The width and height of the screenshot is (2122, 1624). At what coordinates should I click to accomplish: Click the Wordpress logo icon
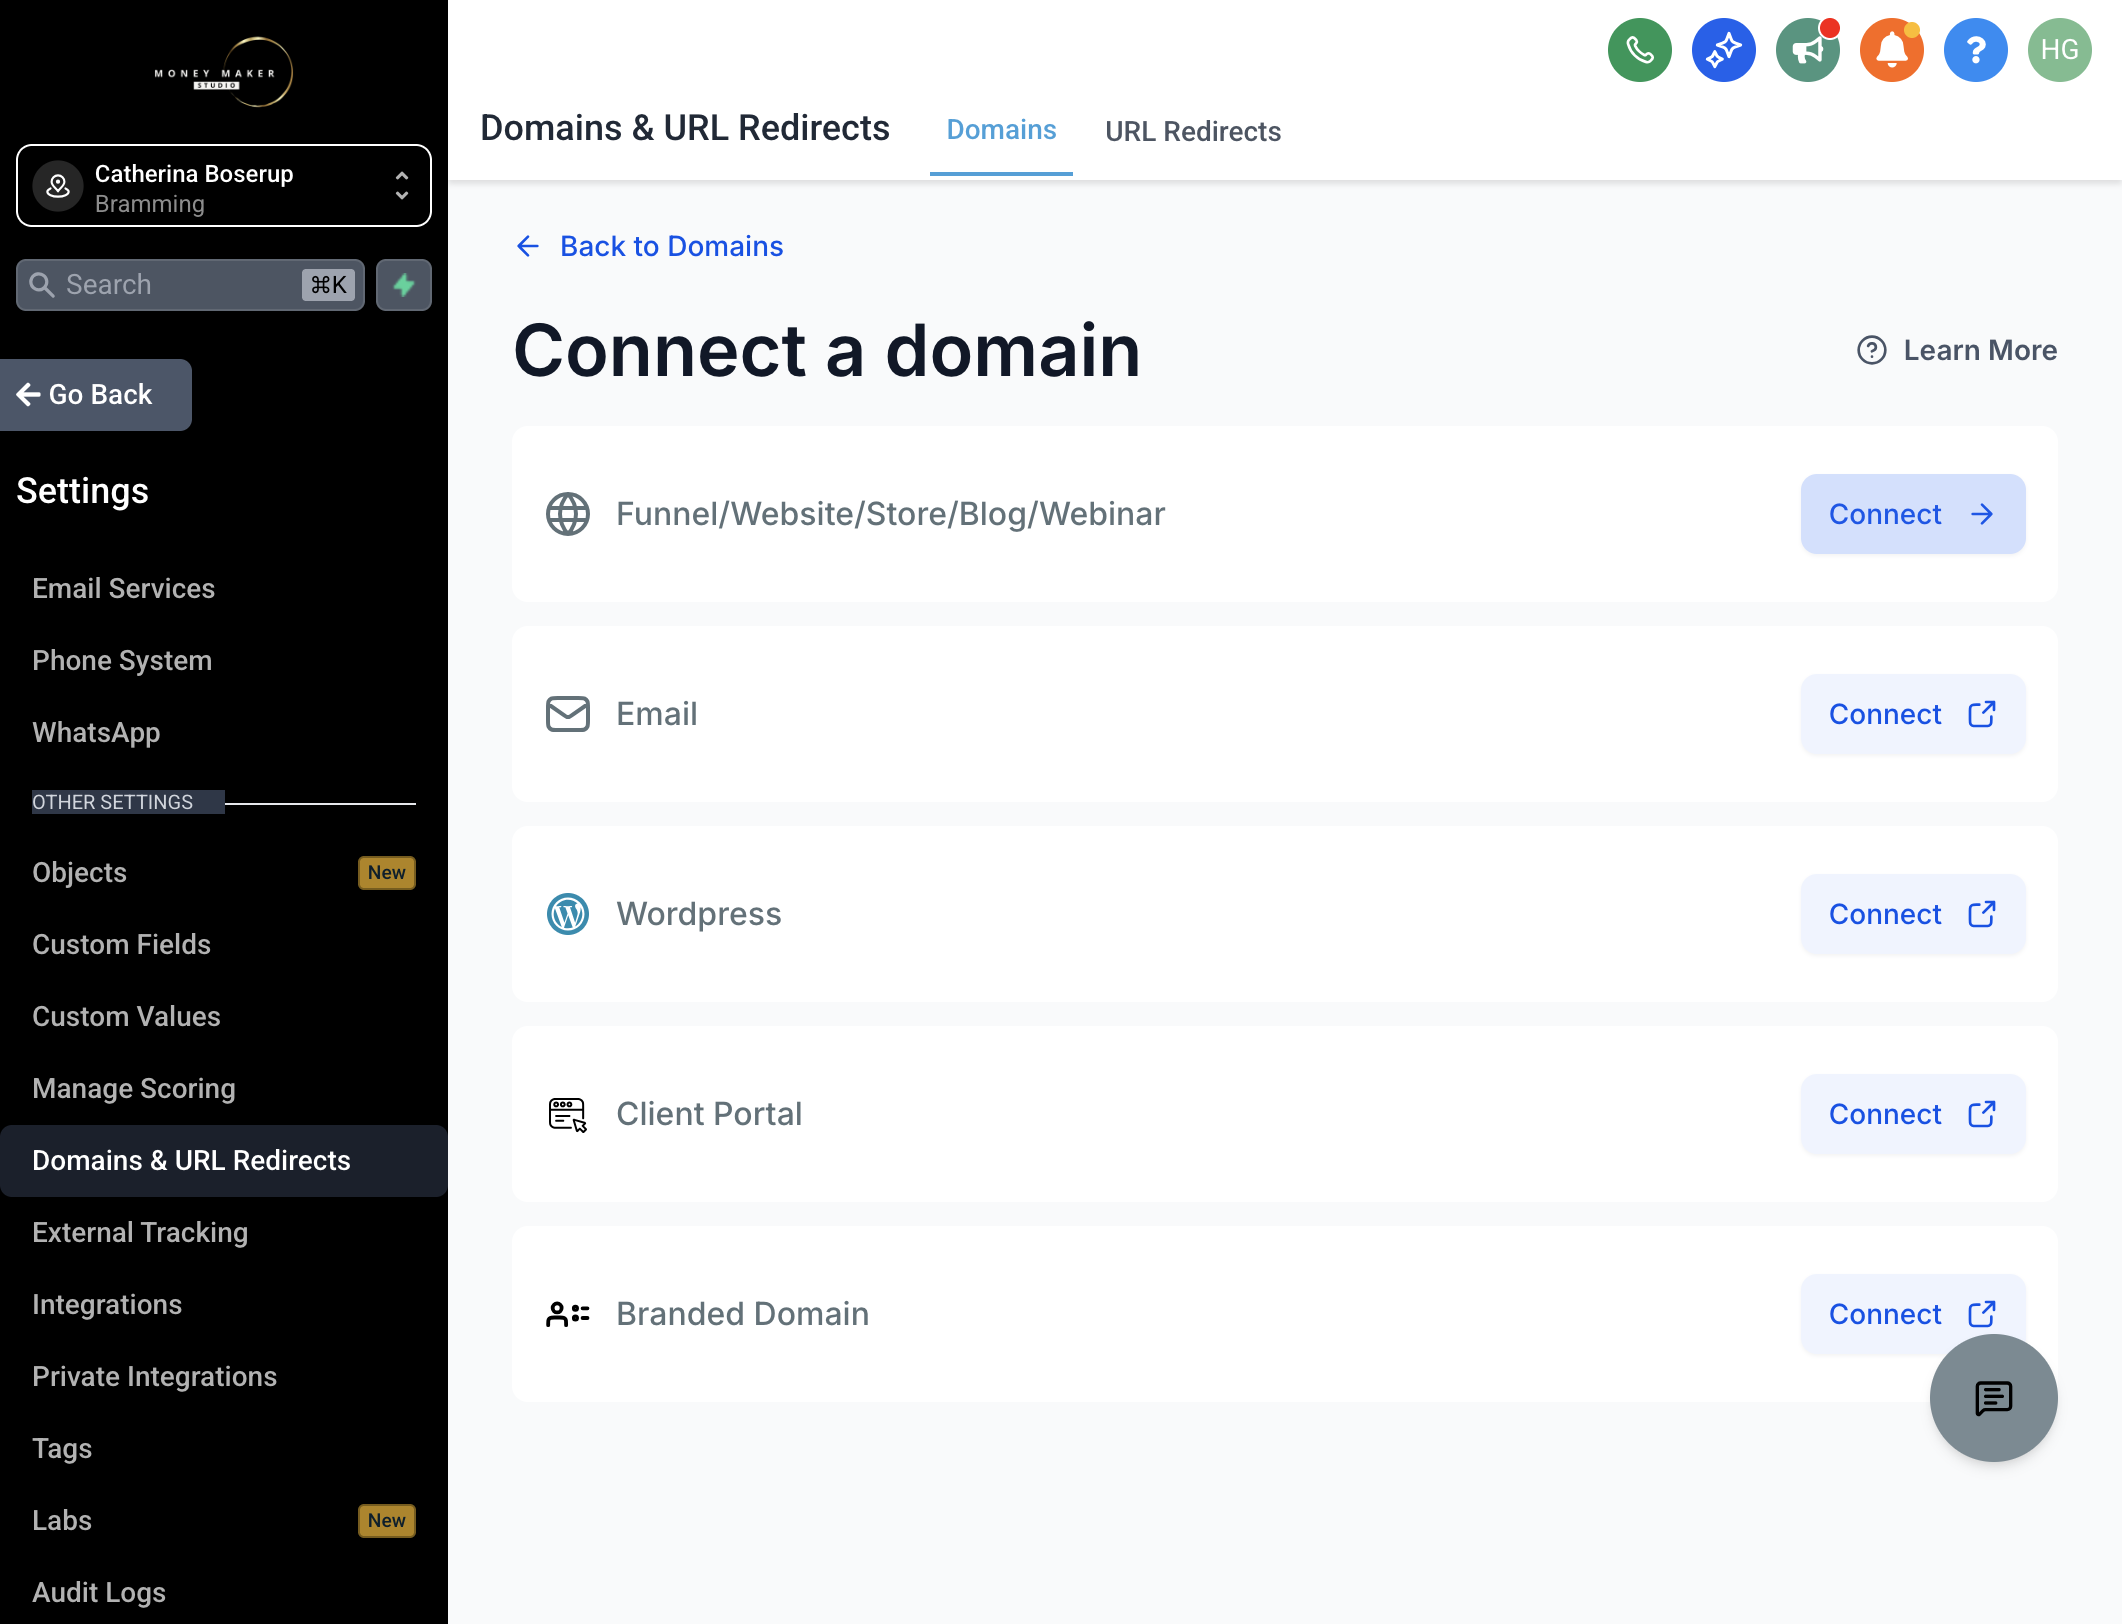point(568,914)
